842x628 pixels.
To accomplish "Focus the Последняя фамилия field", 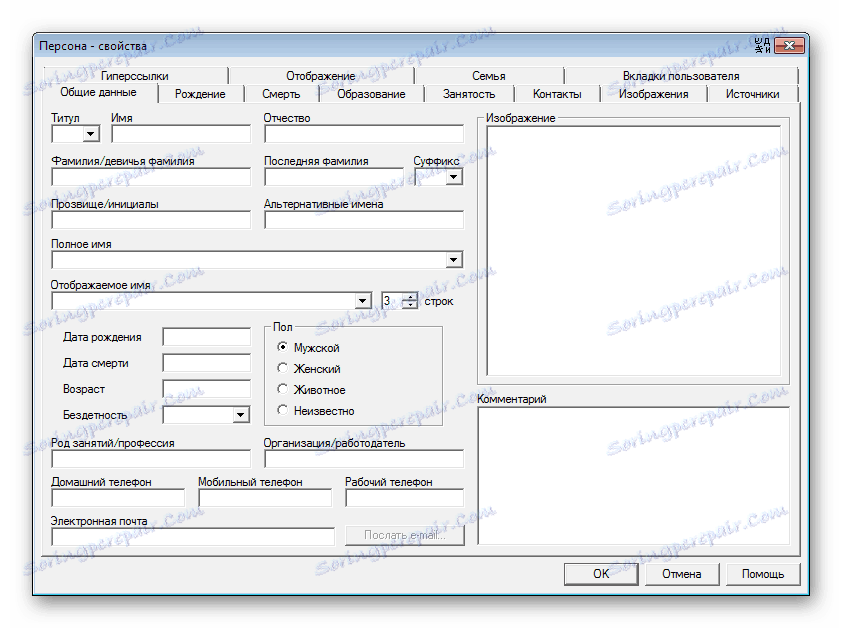I will click(333, 177).
